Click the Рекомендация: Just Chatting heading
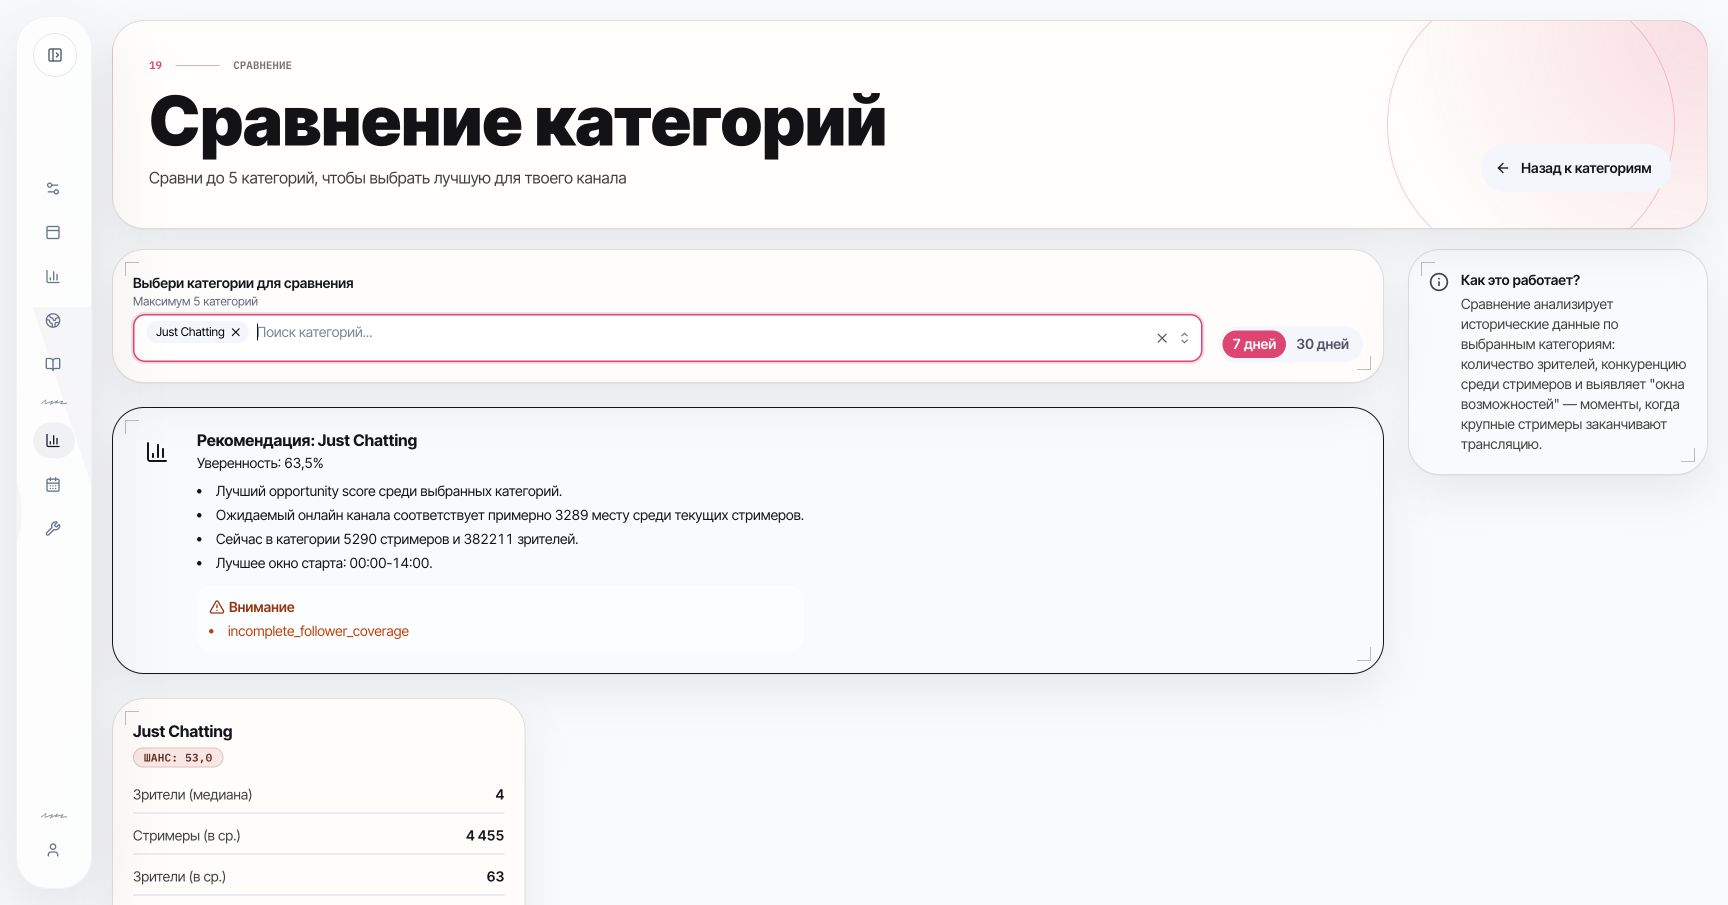 coord(307,440)
